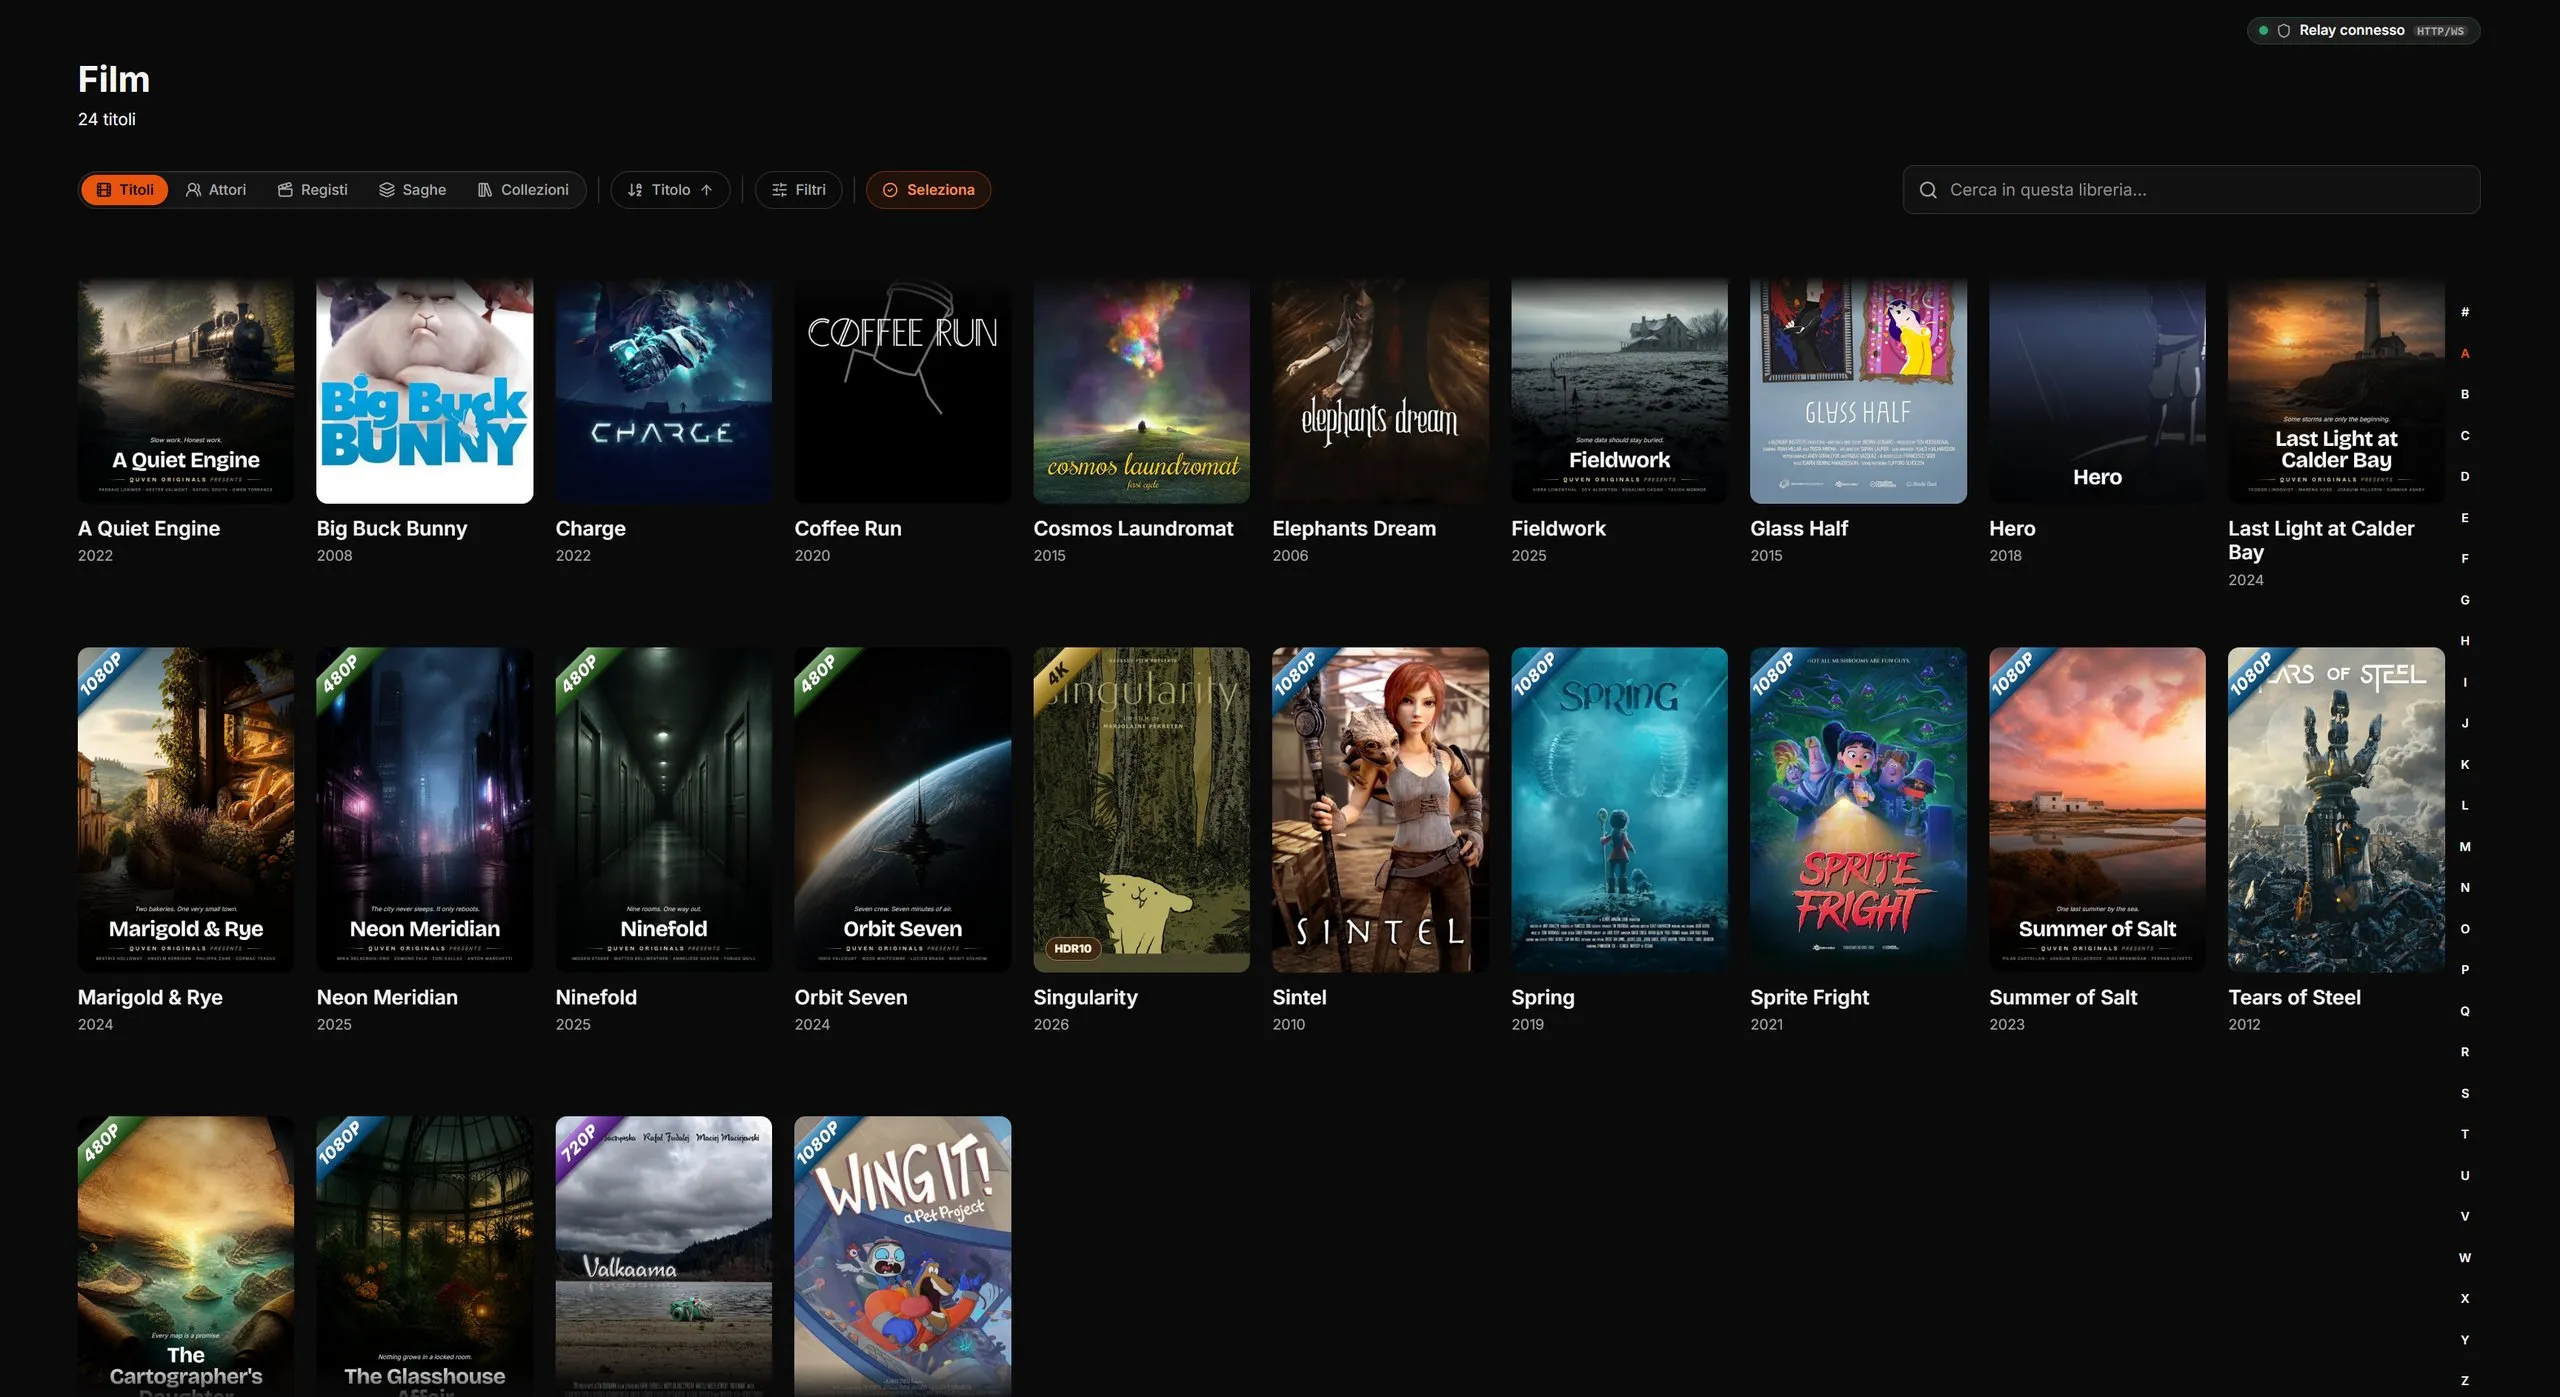The width and height of the screenshot is (2560, 1397).
Task: Open the Singularity poster
Action: 1141,810
